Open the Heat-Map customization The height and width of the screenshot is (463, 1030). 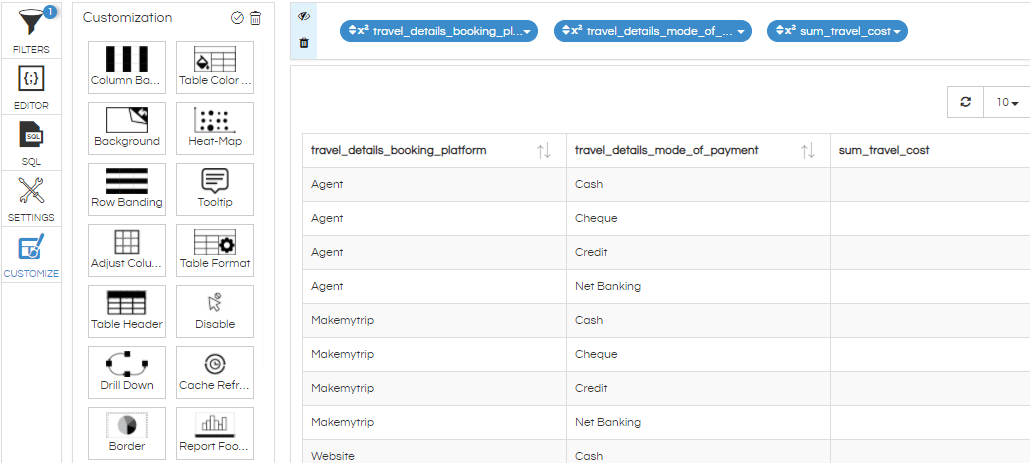(215, 129)
